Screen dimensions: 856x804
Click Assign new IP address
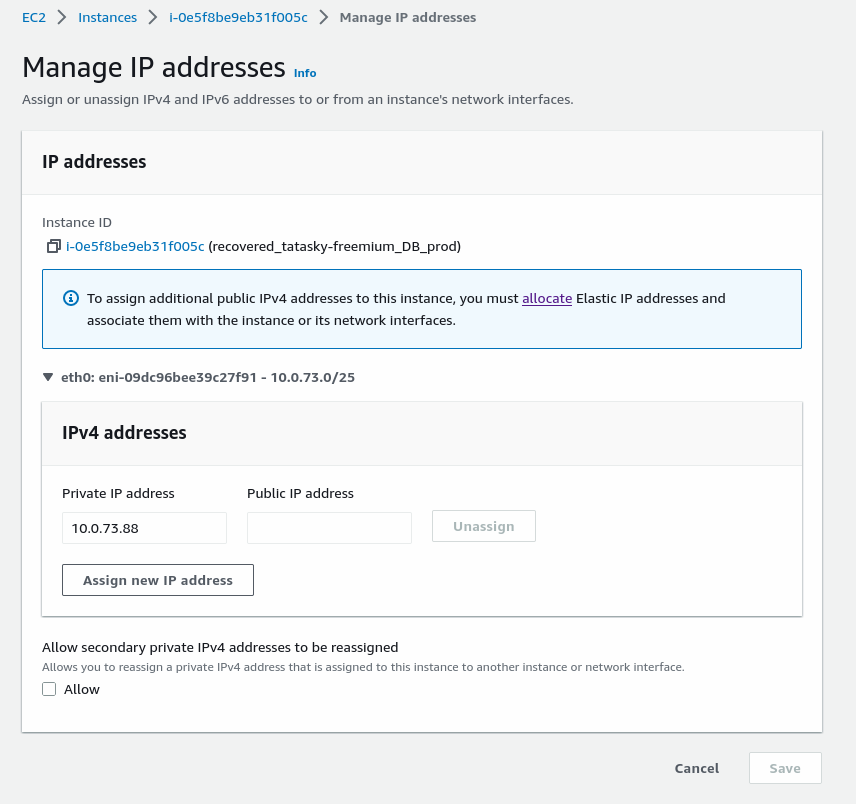tap(158, 580)
